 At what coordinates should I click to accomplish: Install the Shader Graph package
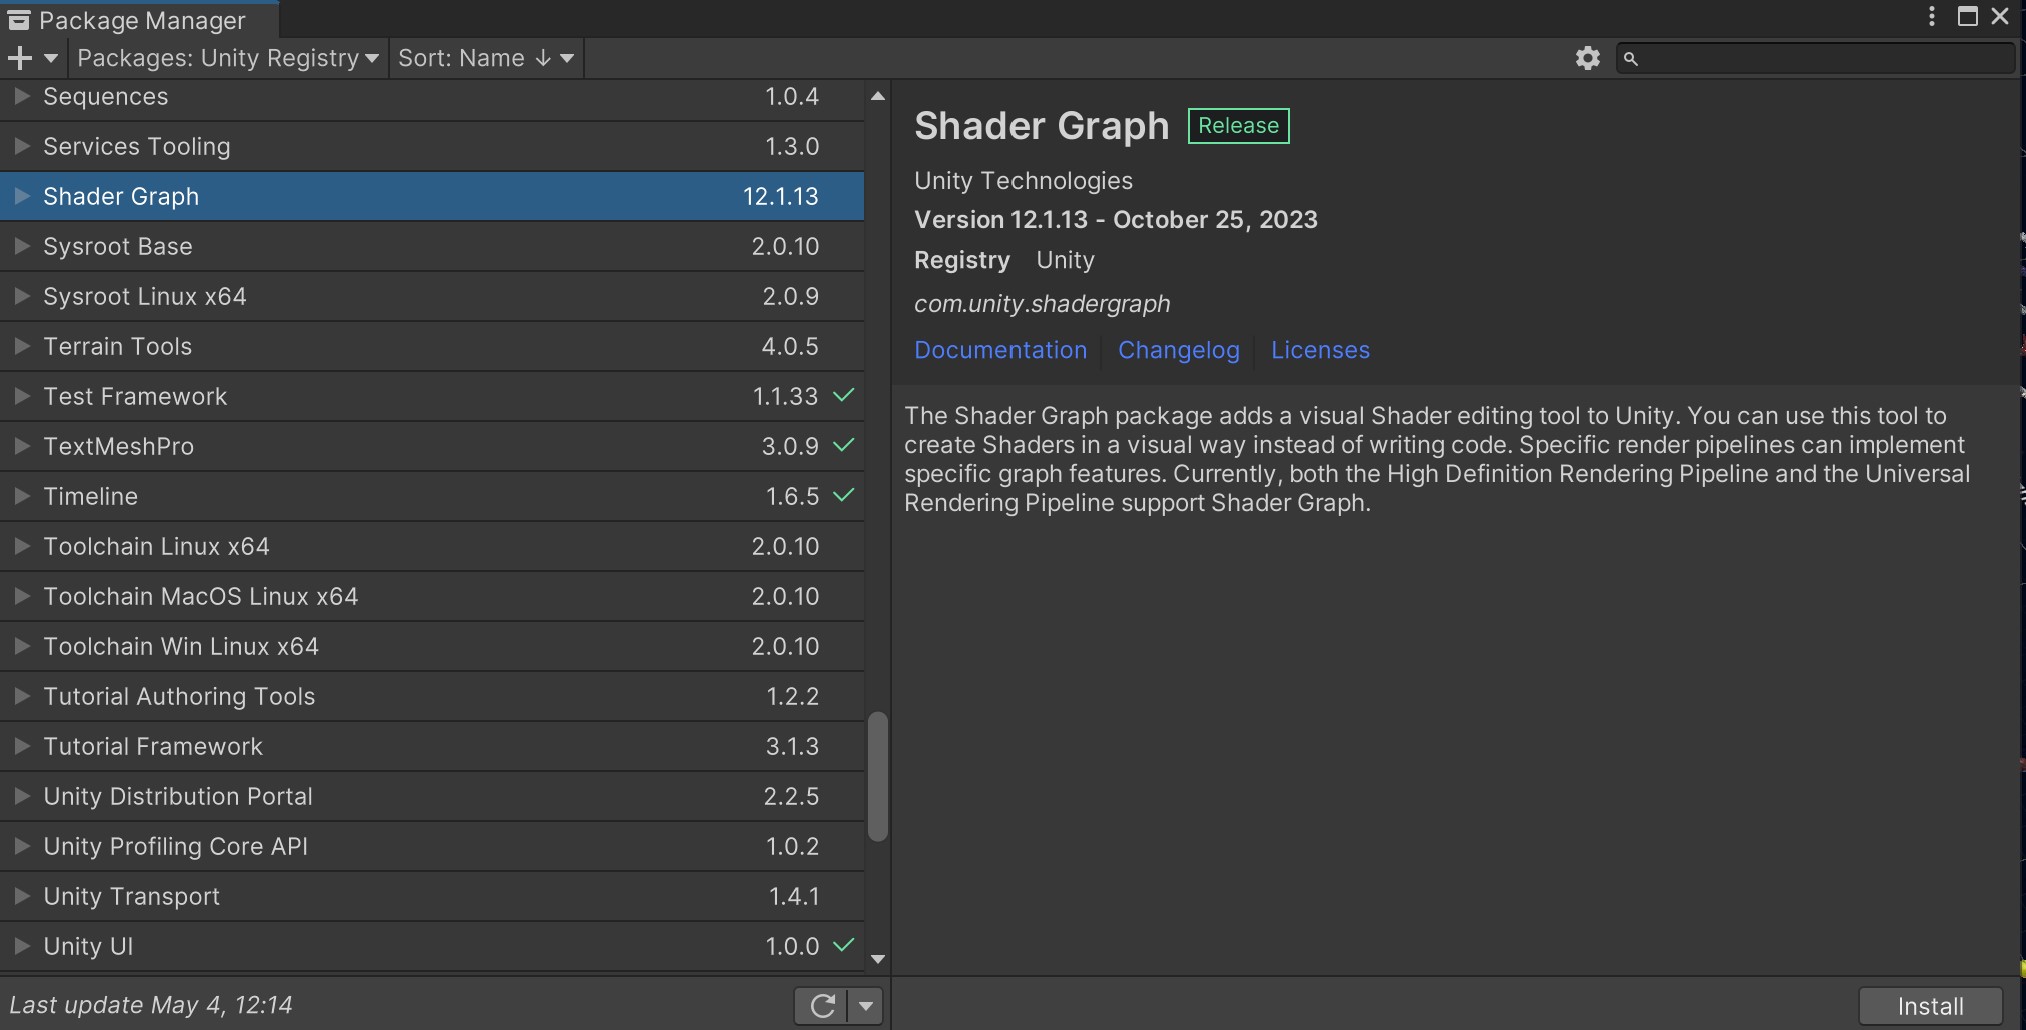[1930, 1006]
